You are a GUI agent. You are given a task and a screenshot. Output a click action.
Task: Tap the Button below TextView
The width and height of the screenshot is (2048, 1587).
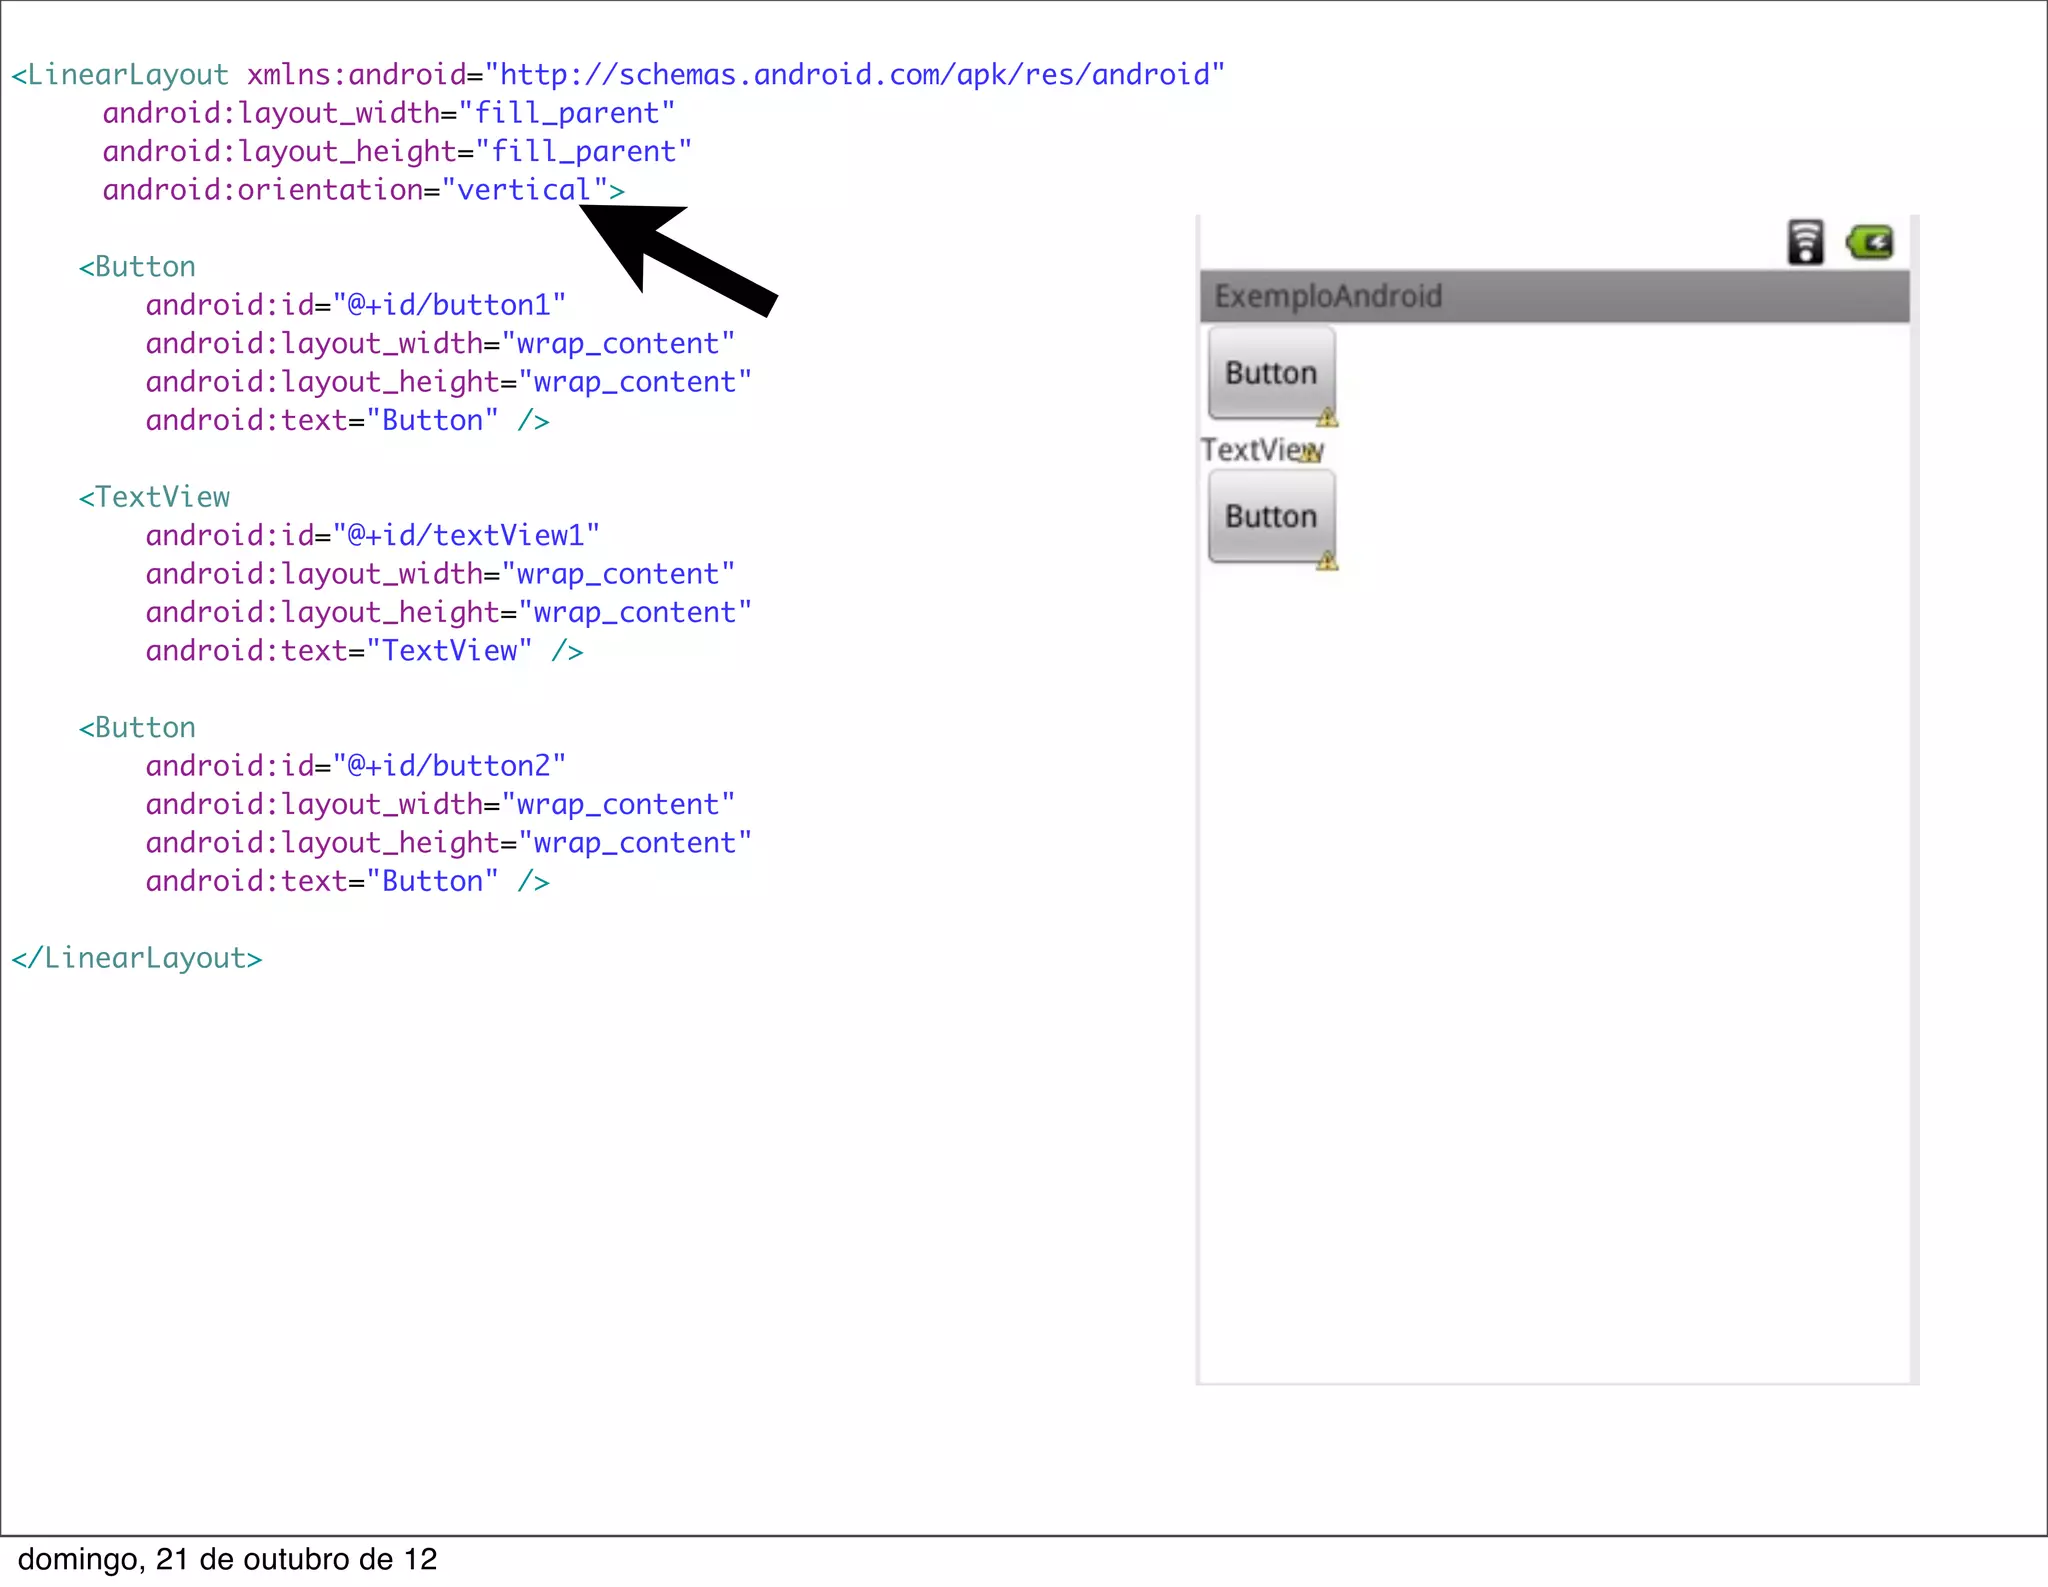1271,516
